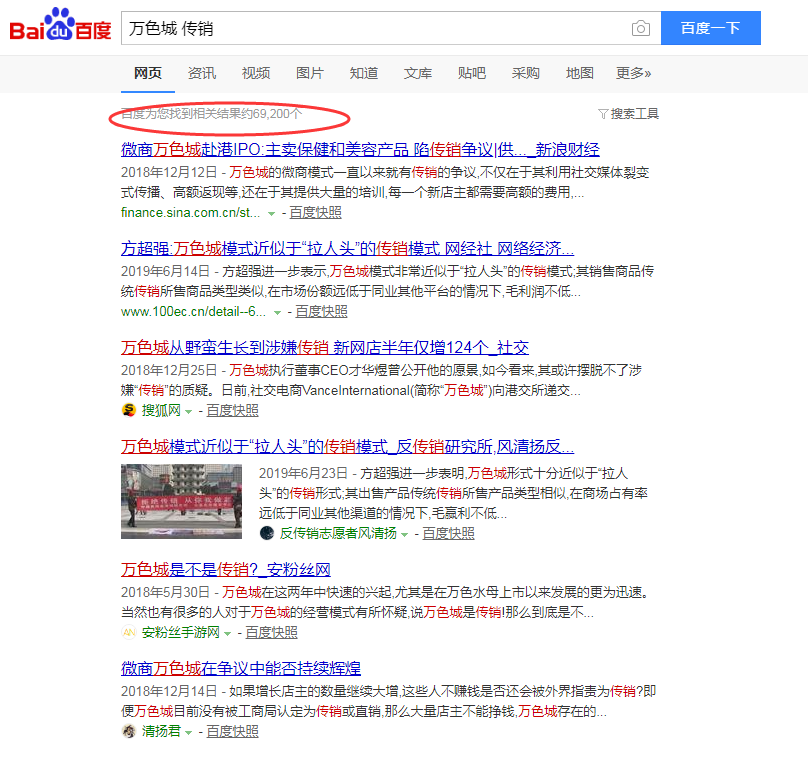Open 百度快照 for the sina finance result

[x=315, y=212]
